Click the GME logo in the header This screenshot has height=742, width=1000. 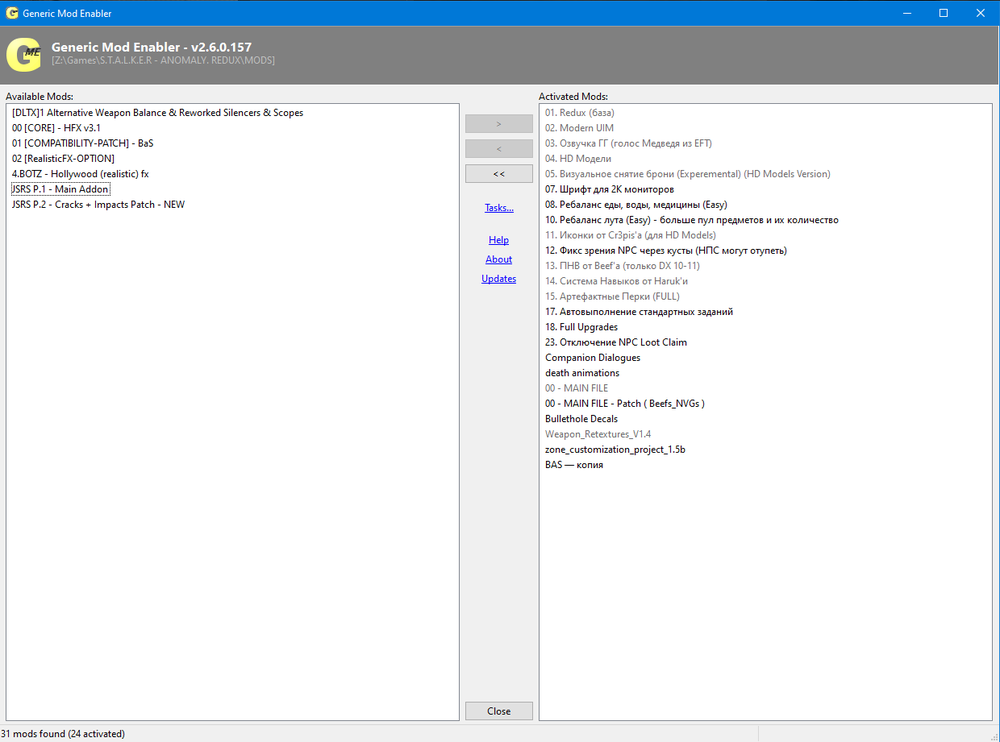(24, 54)
